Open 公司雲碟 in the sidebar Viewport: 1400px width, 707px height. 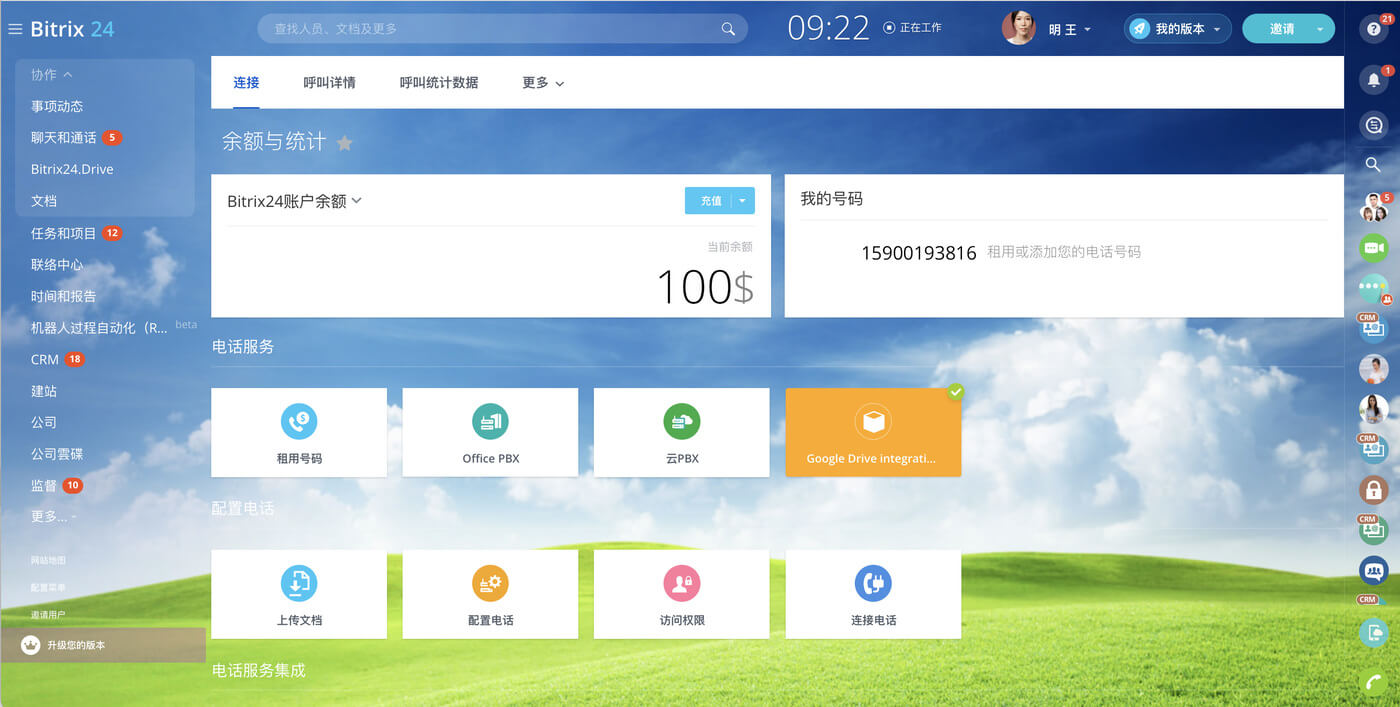coord(57,454)
